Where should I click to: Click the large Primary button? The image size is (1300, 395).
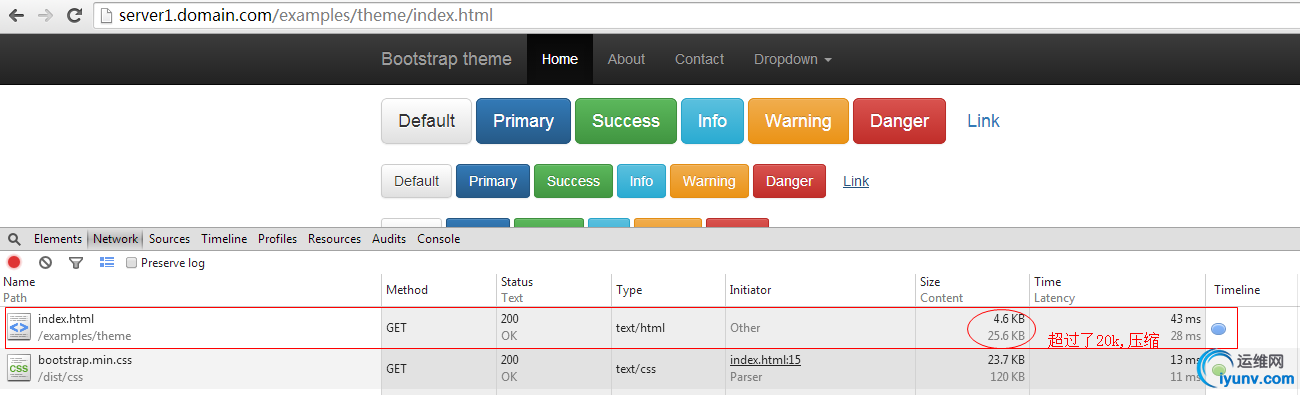pos(523,121)
